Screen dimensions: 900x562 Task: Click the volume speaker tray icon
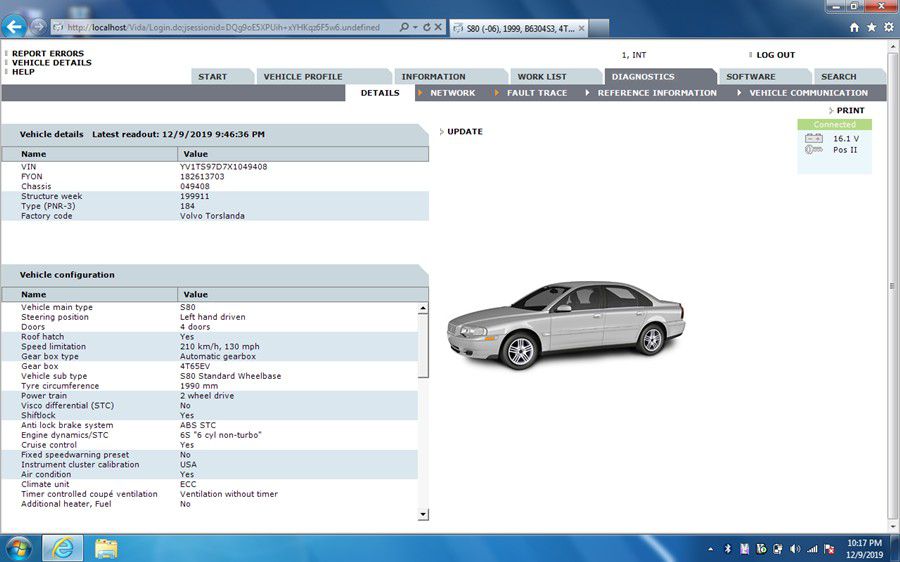click(x=794, y=549)
